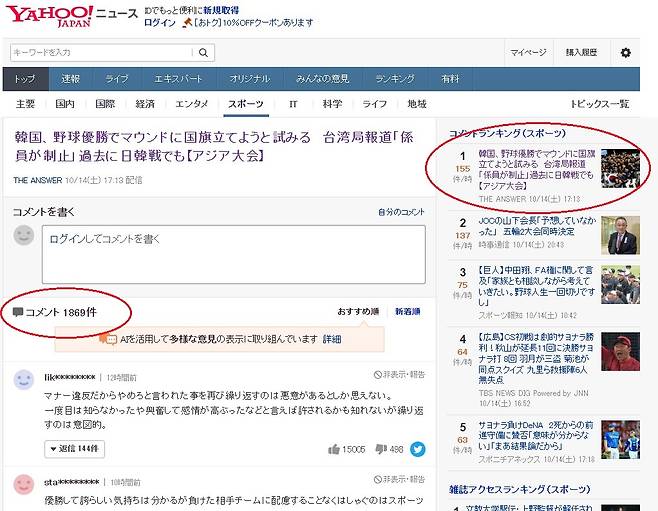Open 自分のコメント link
This screenshot has height=511, width=658.
coord(401,212)
